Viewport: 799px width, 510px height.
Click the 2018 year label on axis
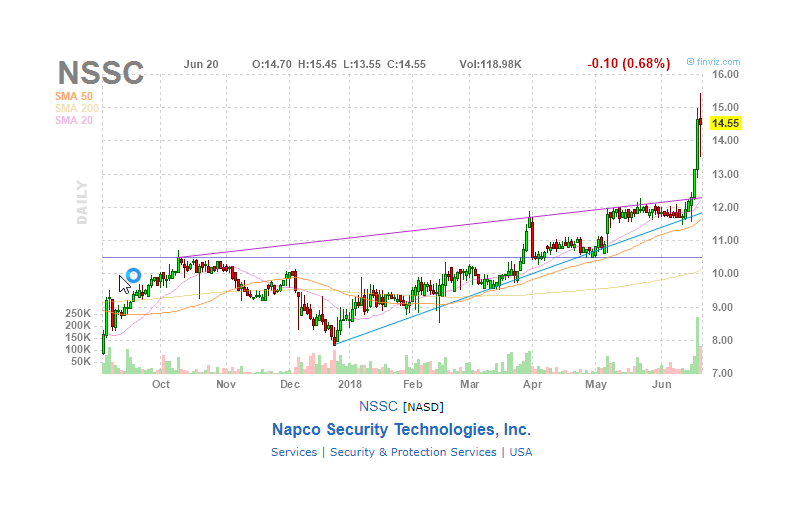click(x=350, y=384)
